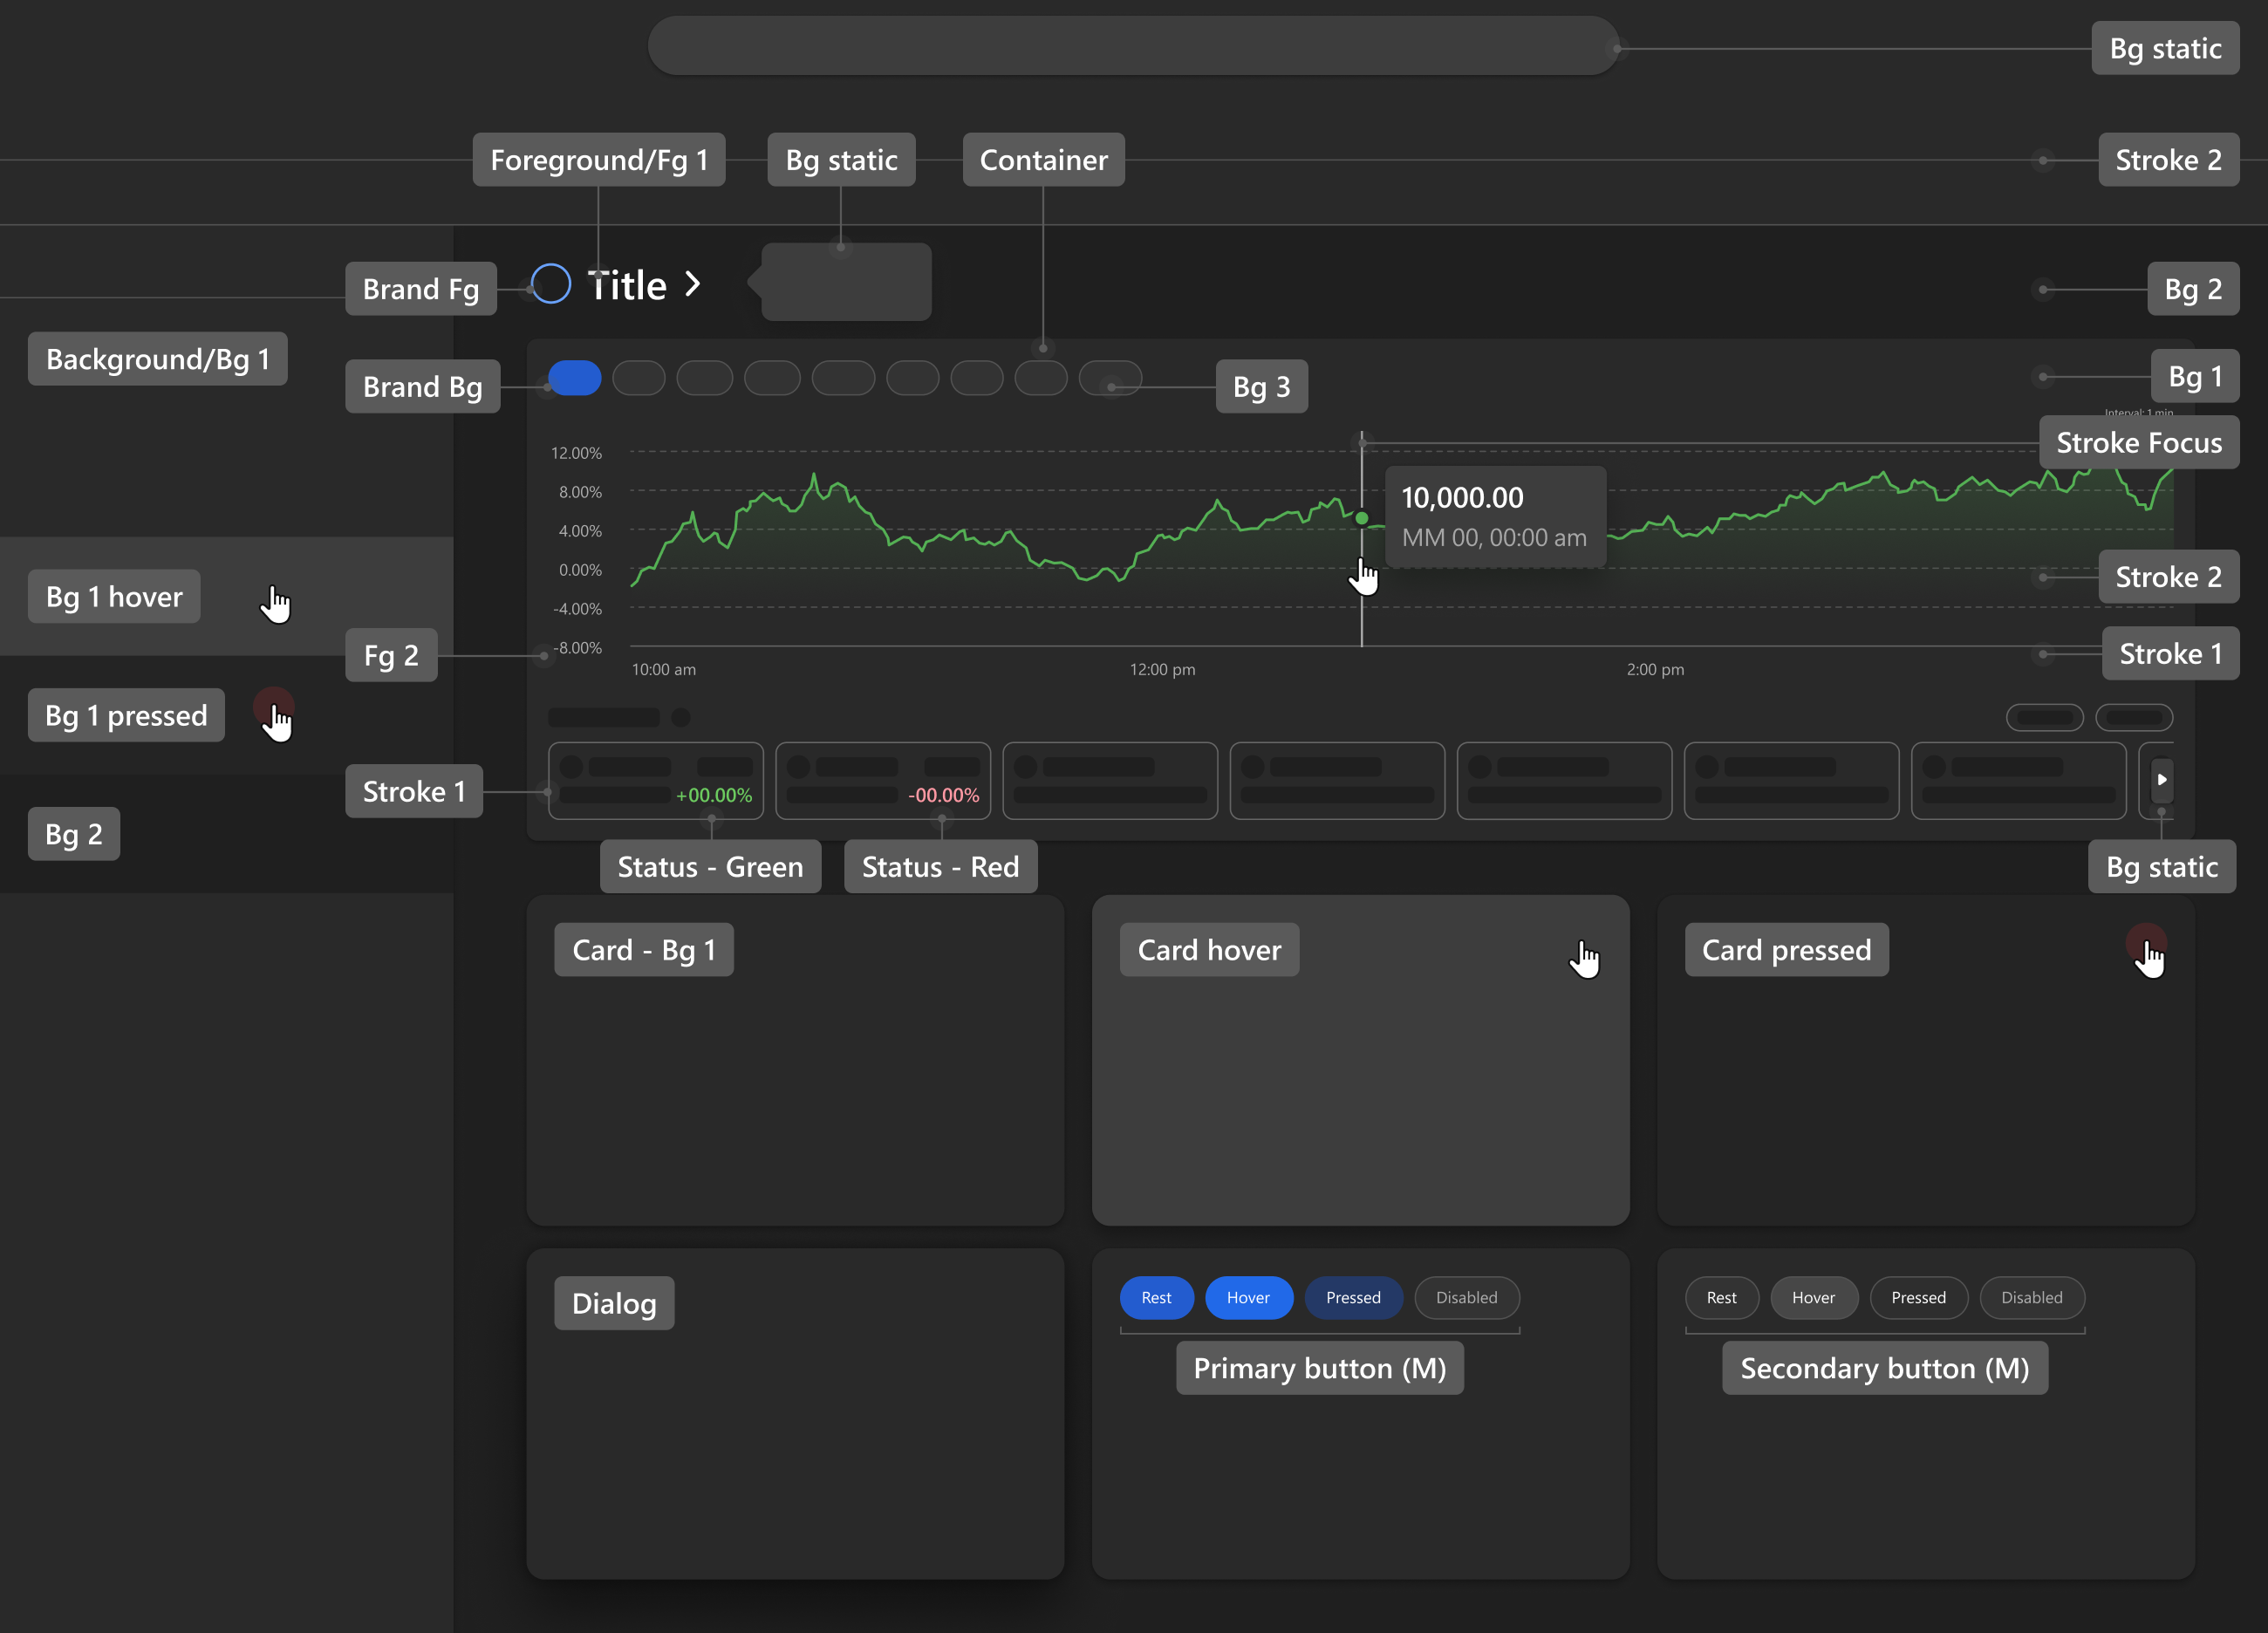The width and height of the screenshot is (2268, 1633).
Task: Click the Dialog panel
Action: tap(795, 1413)
